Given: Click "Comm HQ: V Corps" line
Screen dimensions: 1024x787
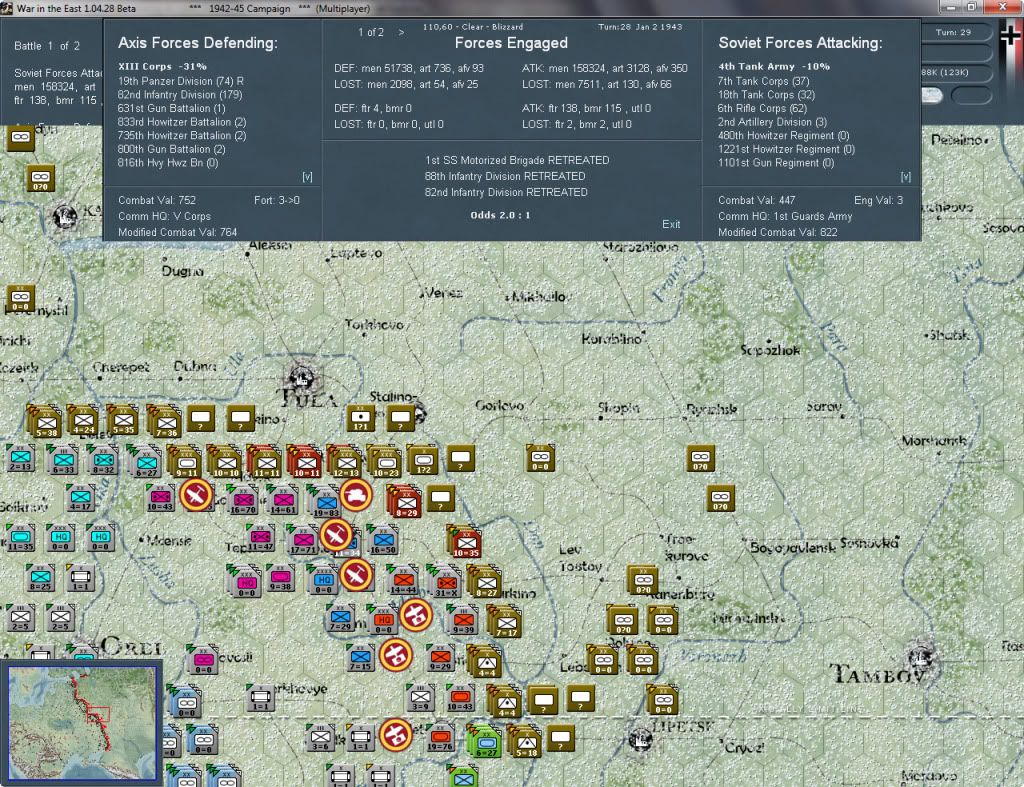Looking at the screenshot, I should tap(165, 216).
